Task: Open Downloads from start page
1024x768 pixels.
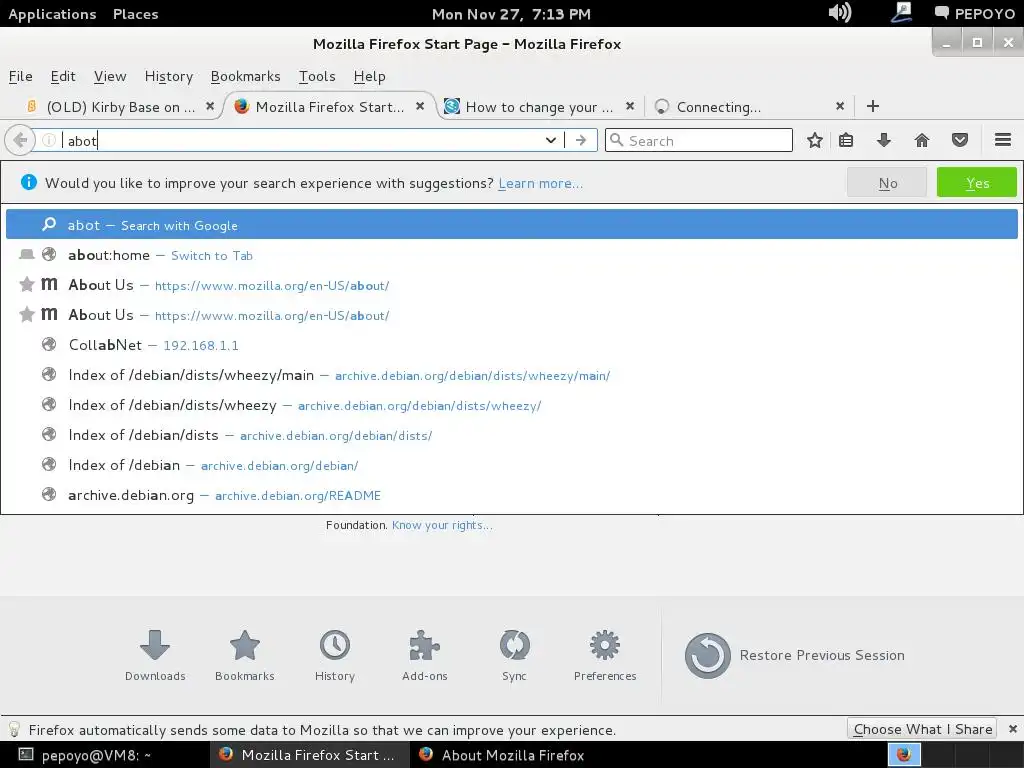Action: (155, 656)
